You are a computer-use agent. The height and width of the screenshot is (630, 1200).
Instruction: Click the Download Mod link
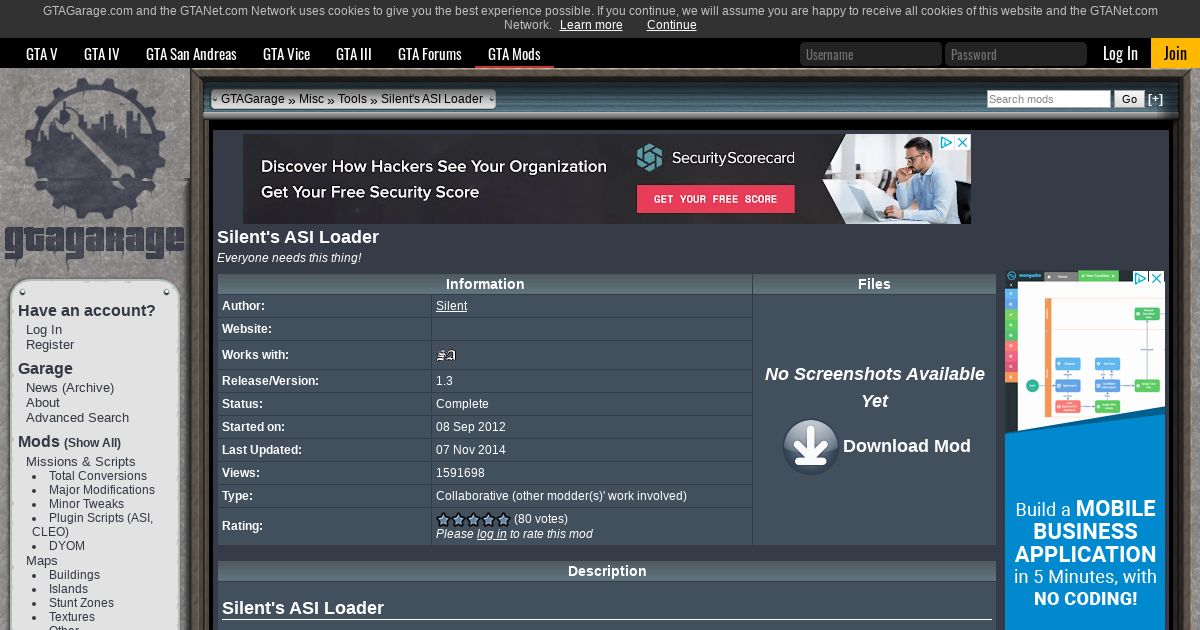[907, 446]
